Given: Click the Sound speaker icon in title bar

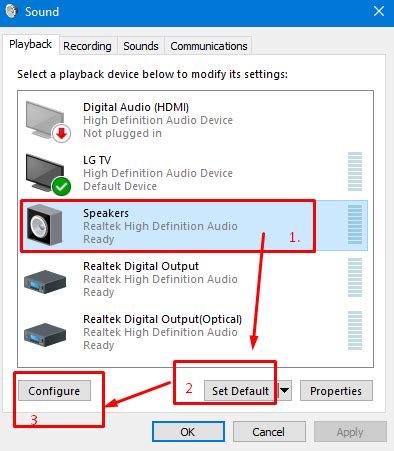Looking at the screenshot, I should [11, 11].
